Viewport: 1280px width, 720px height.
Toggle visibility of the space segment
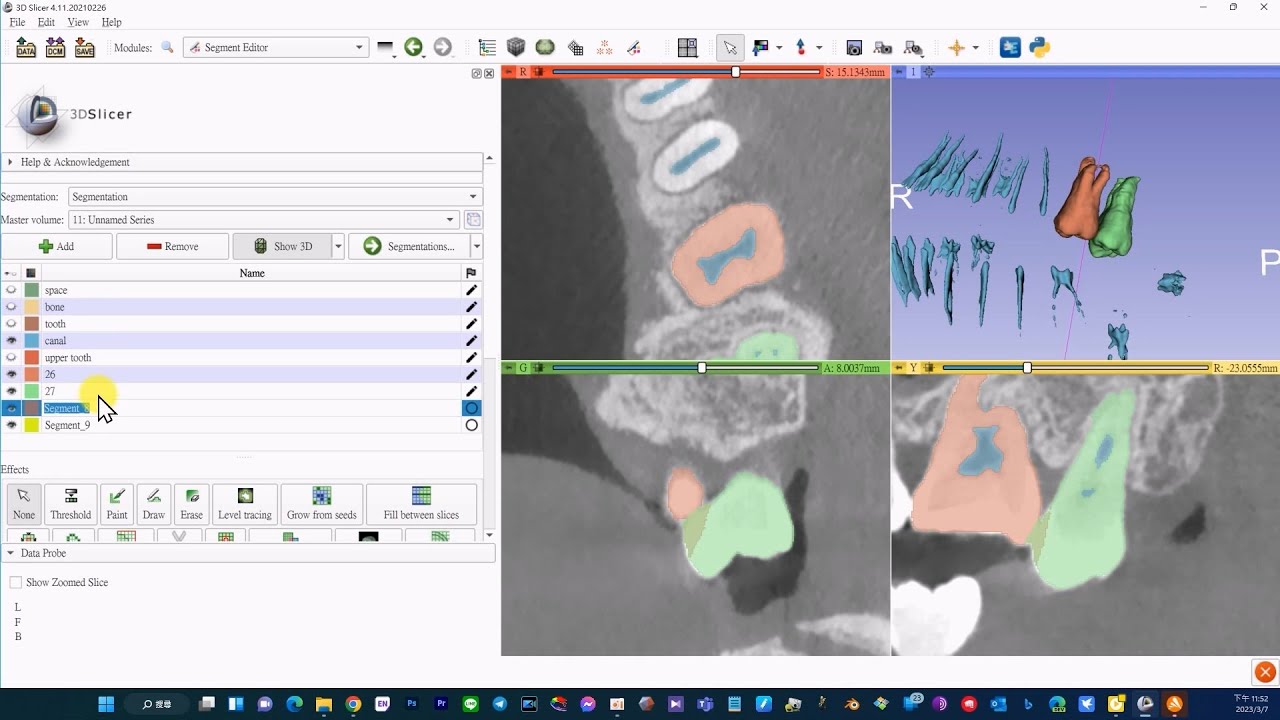coord(12,290)
